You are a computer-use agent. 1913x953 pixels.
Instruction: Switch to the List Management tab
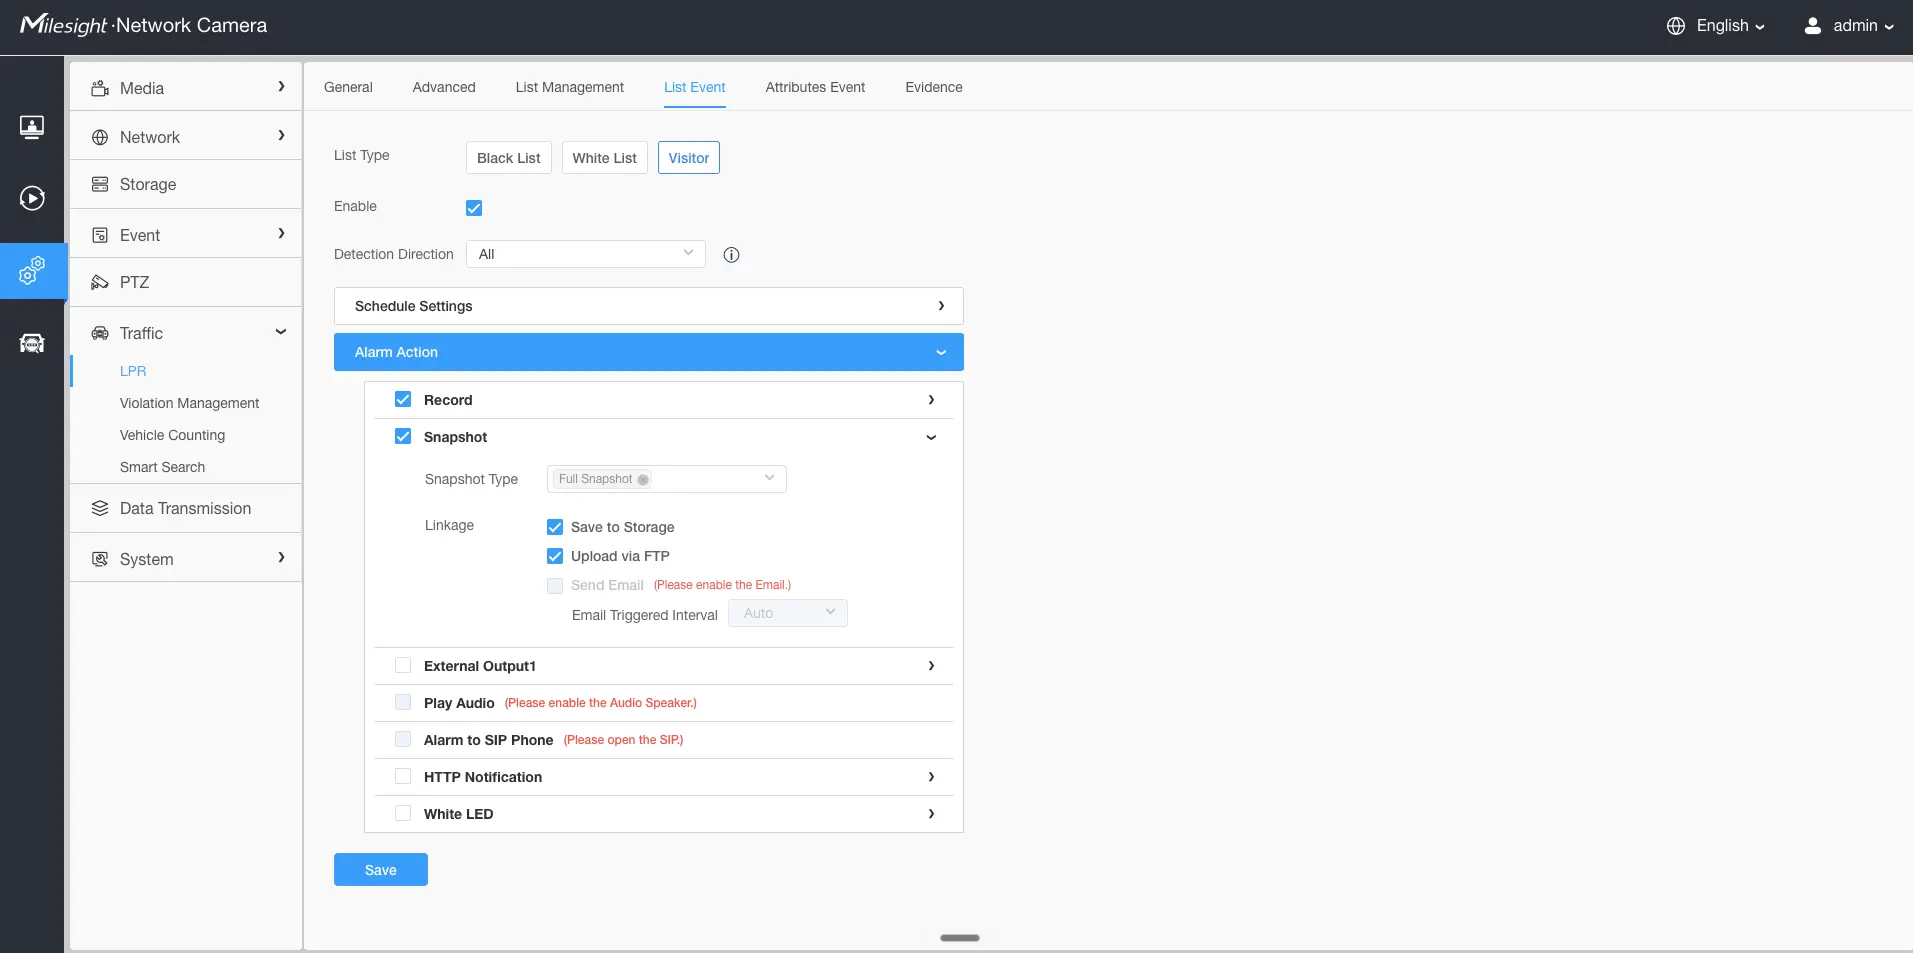(570, 87)
